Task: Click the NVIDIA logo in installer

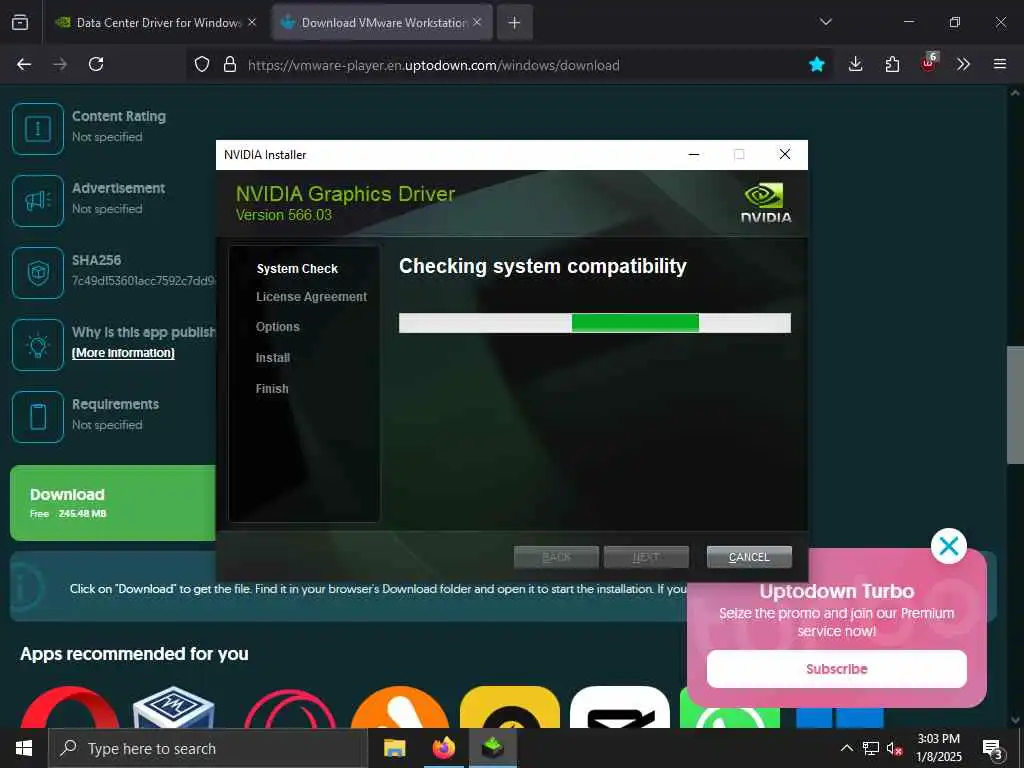Action: coord(766,202)
